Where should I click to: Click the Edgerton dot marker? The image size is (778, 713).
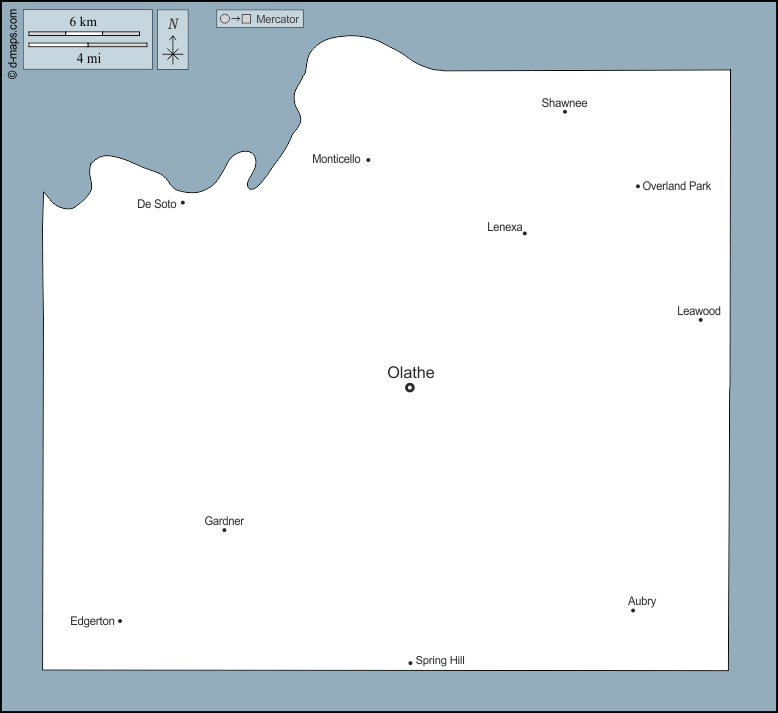tap(120, 621)
